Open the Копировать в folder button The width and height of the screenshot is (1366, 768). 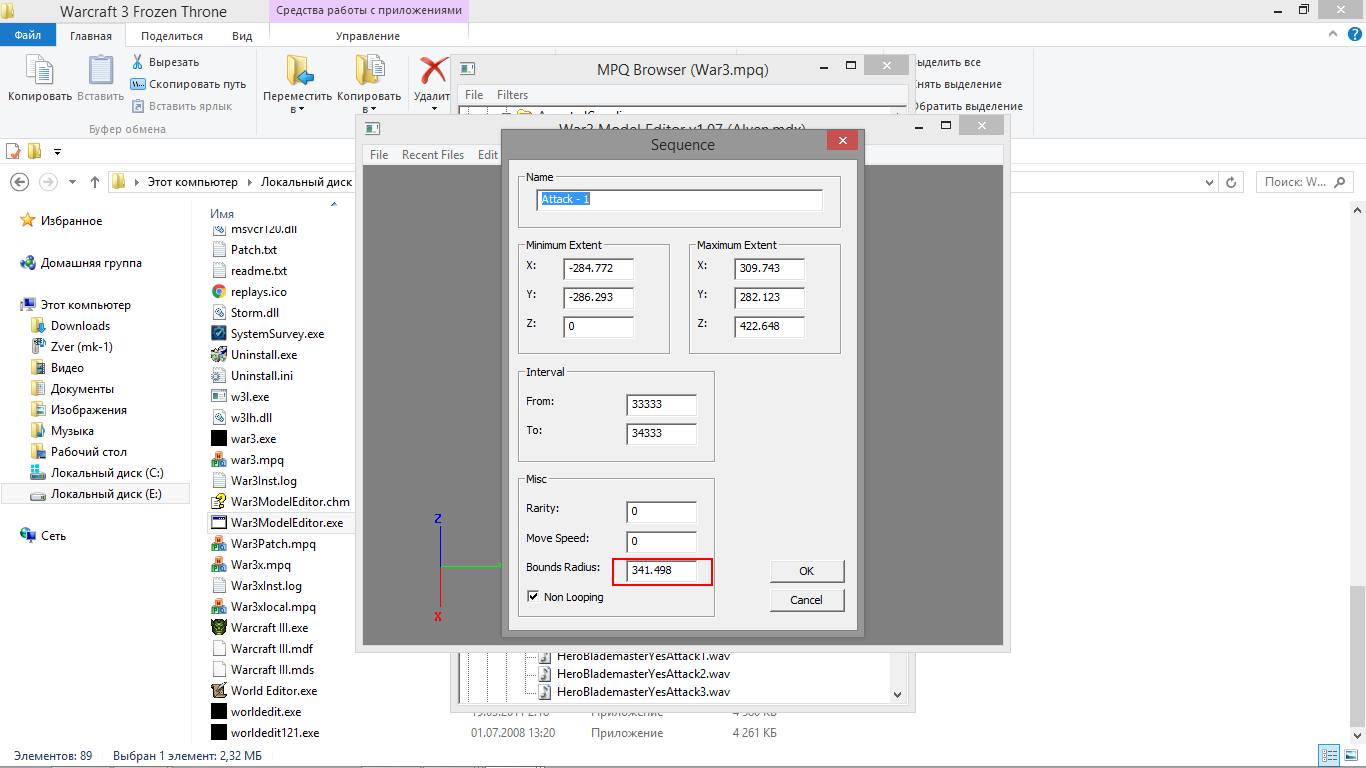pos(369,84)
